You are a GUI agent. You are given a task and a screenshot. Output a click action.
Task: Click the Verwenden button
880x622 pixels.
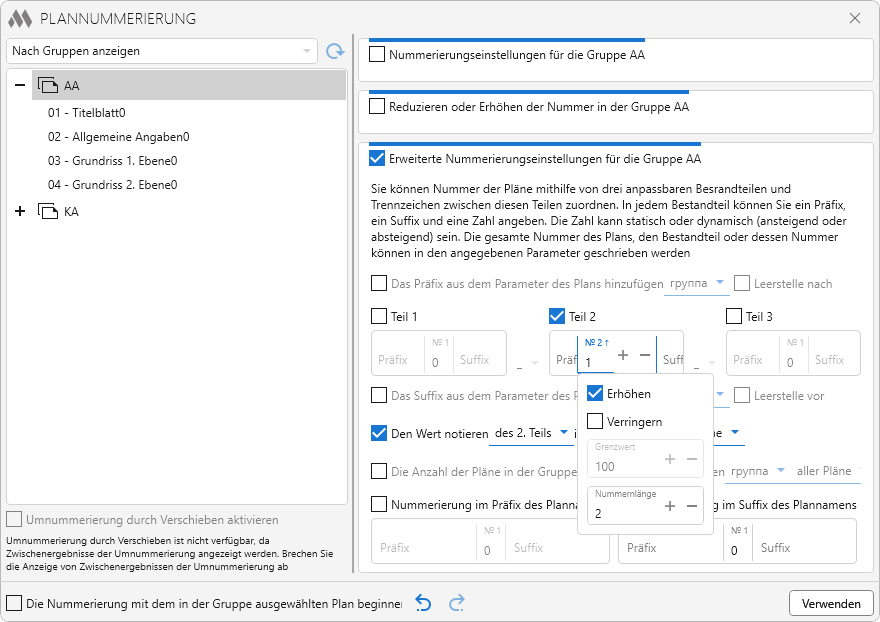tap(831, 604)
